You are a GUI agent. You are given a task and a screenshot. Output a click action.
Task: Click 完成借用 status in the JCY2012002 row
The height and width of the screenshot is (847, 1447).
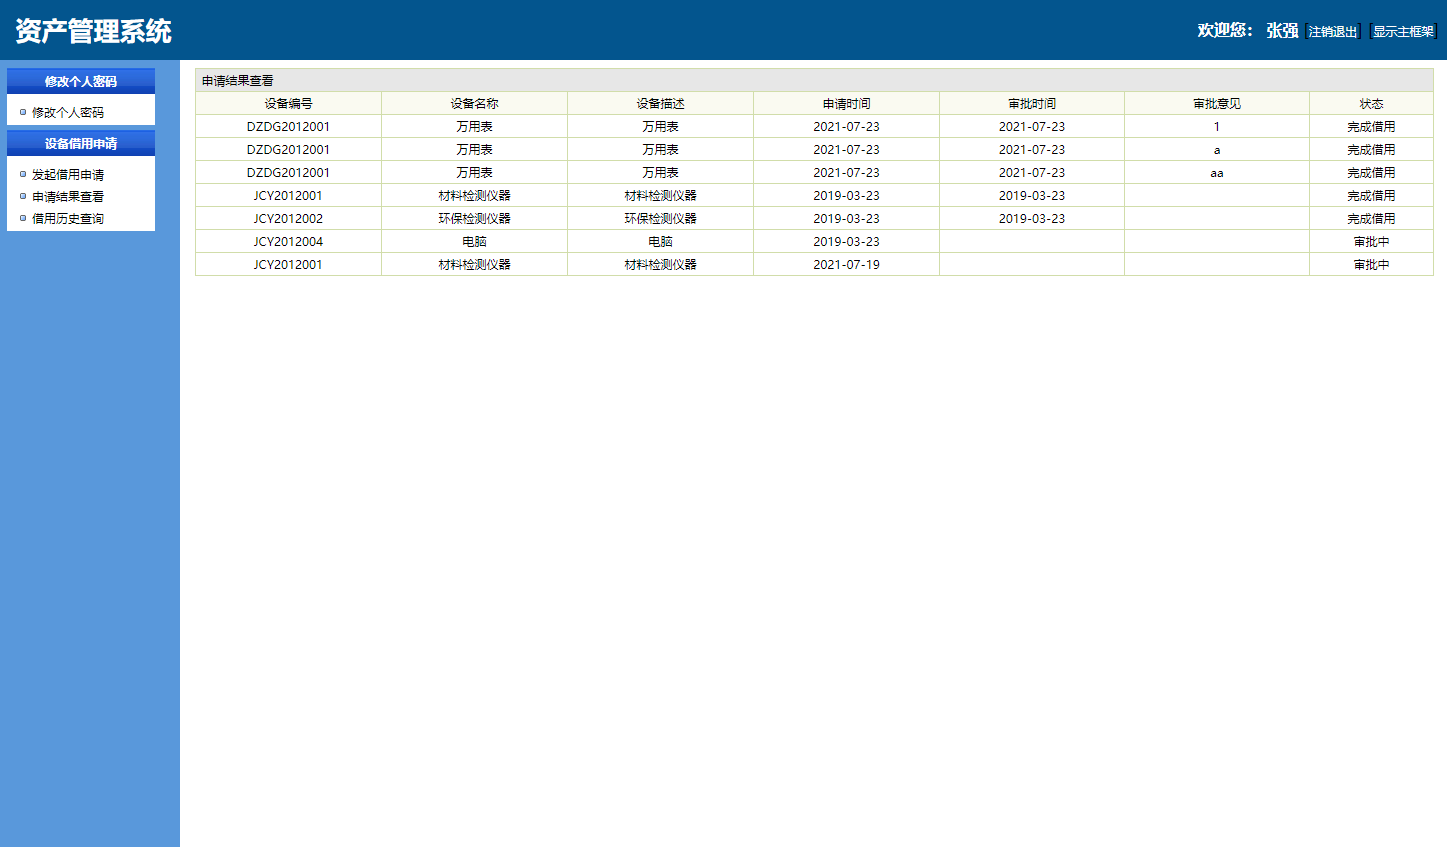tap(1371, 219)
